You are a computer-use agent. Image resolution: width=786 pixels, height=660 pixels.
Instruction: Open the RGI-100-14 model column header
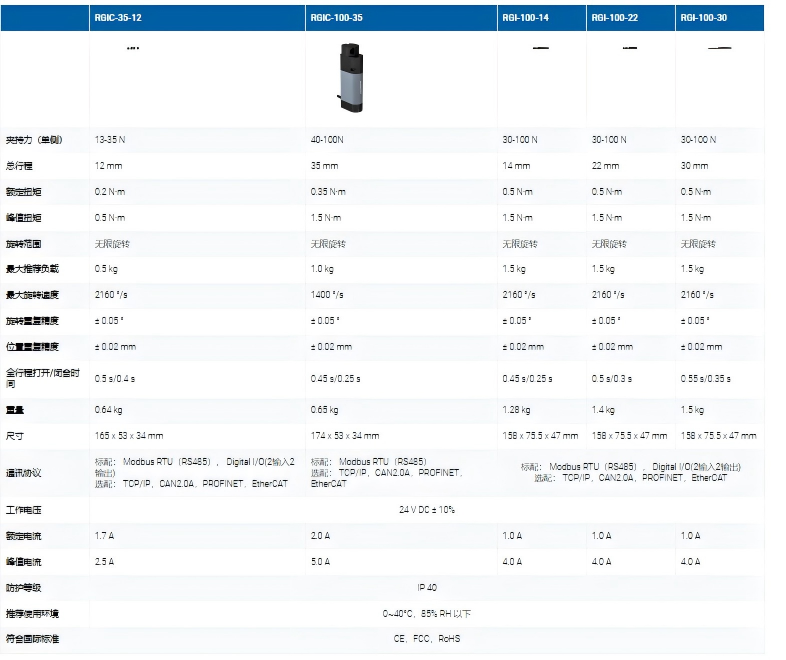[526, 18]
